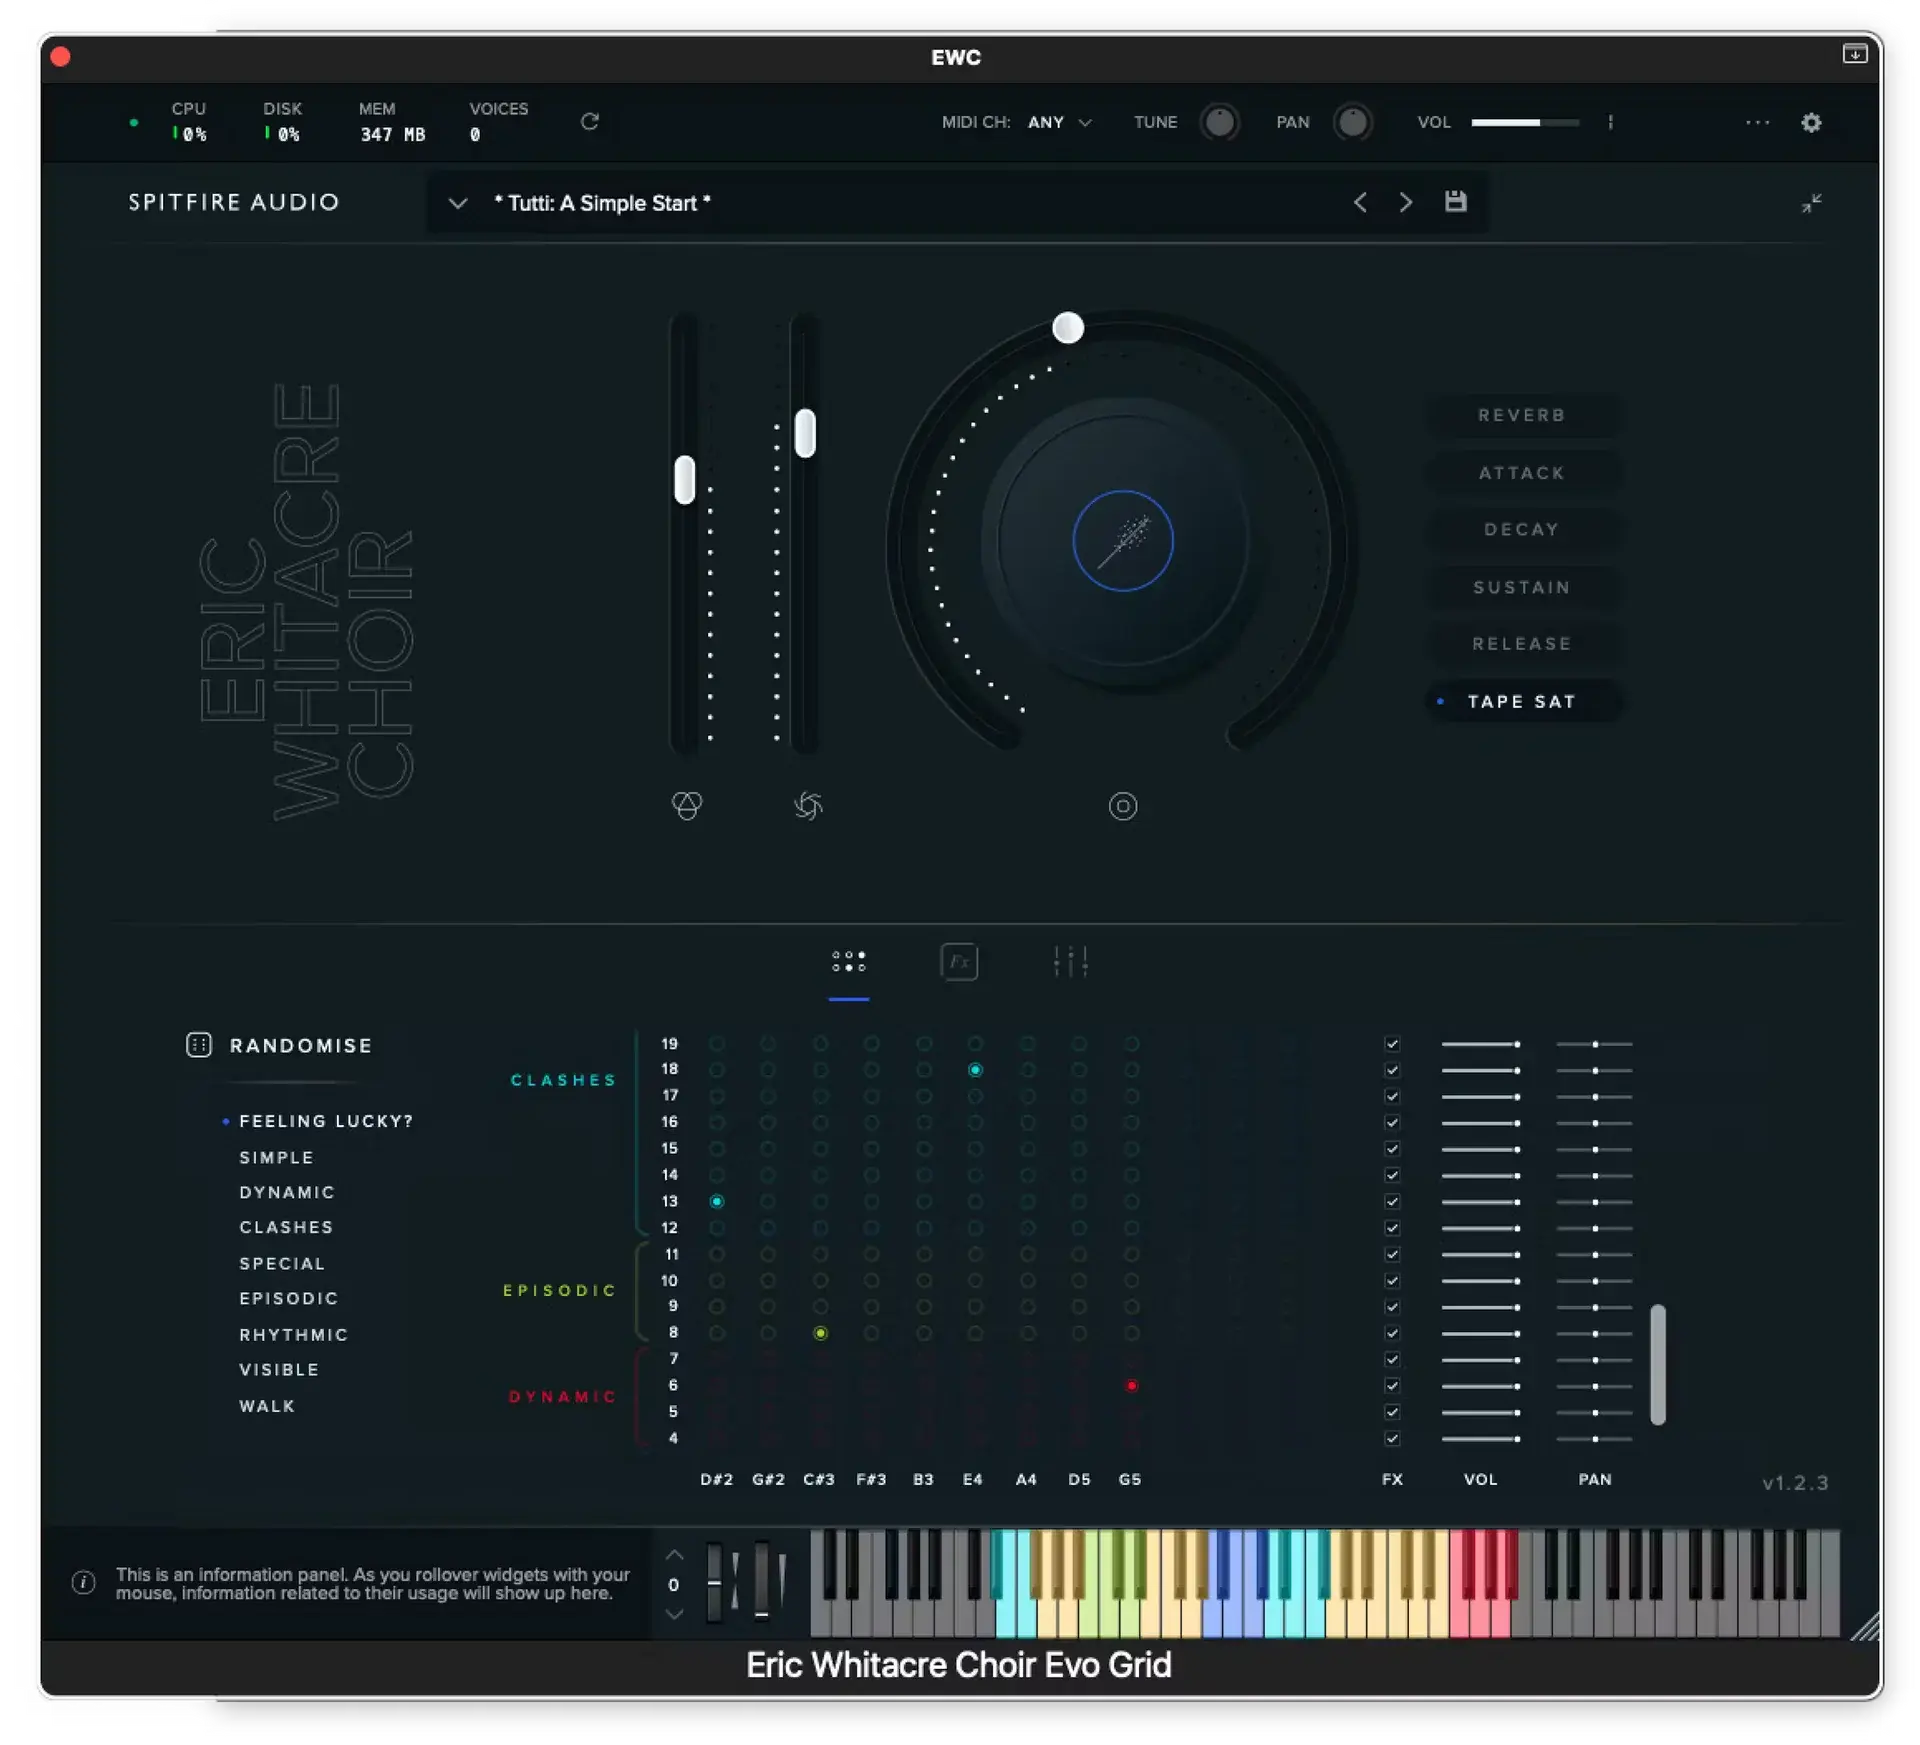Click the collapse view arrows icon
1920x1745 pixels.
[1811, 203]
